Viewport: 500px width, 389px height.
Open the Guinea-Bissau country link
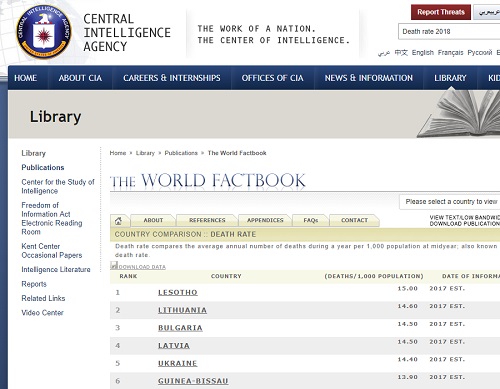pos(193,381)
